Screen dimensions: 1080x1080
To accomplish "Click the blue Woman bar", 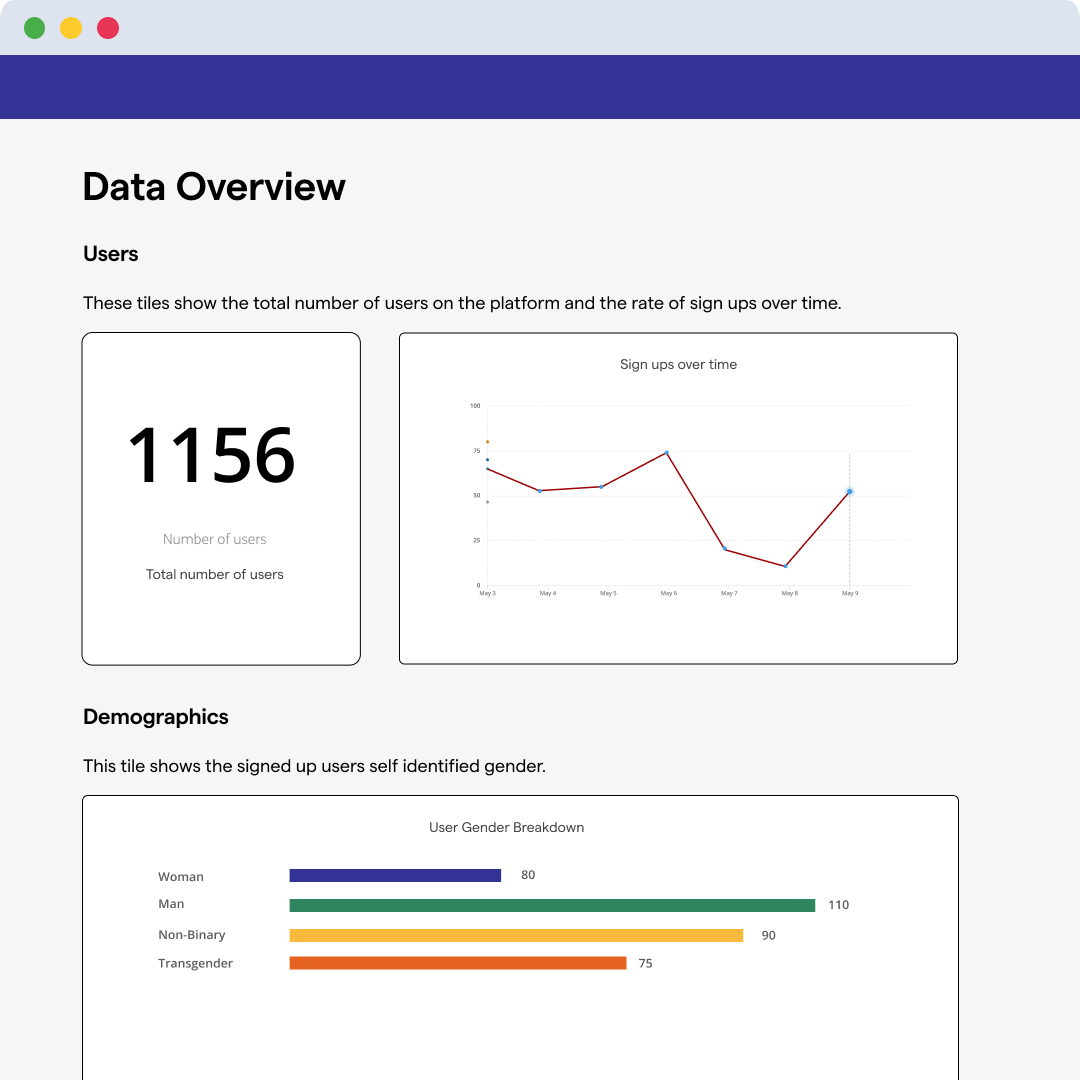I will coord(395,875).
